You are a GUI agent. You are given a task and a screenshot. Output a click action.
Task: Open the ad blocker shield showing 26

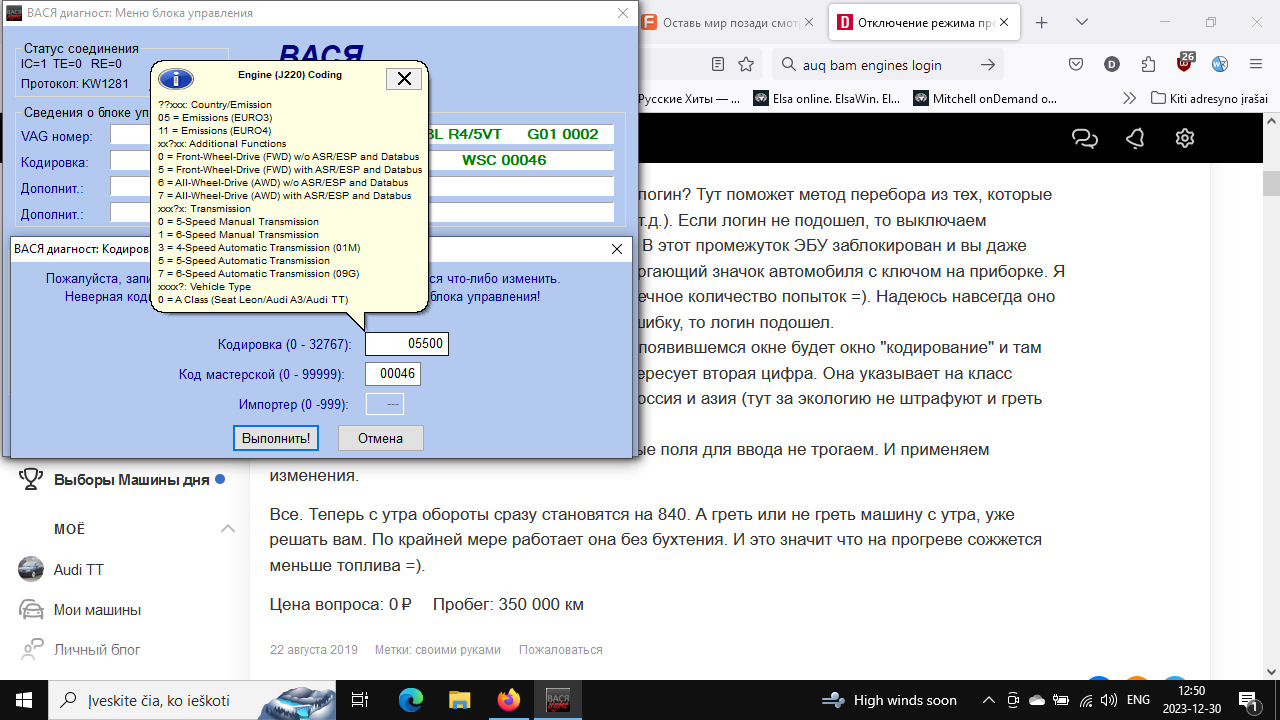pos(1184,63)
